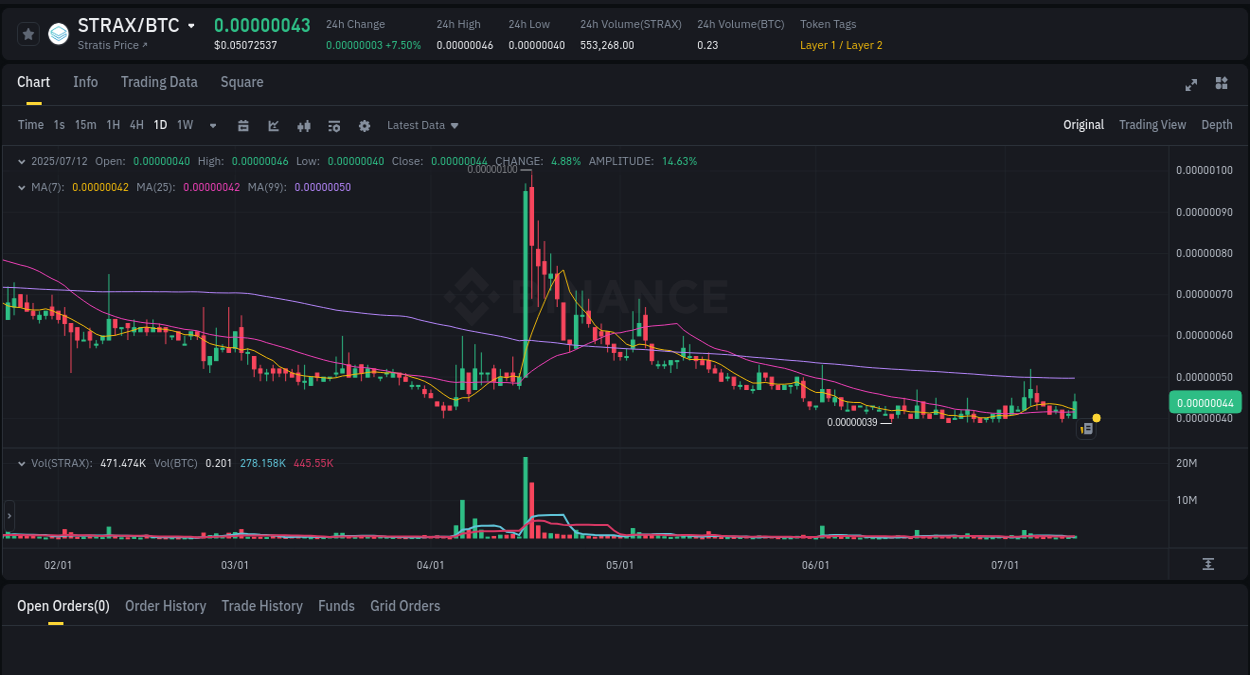The height and width of the screenshot is (675, 1250).
Task: Open the Latest Data dropdown
Action: point(422,125)
